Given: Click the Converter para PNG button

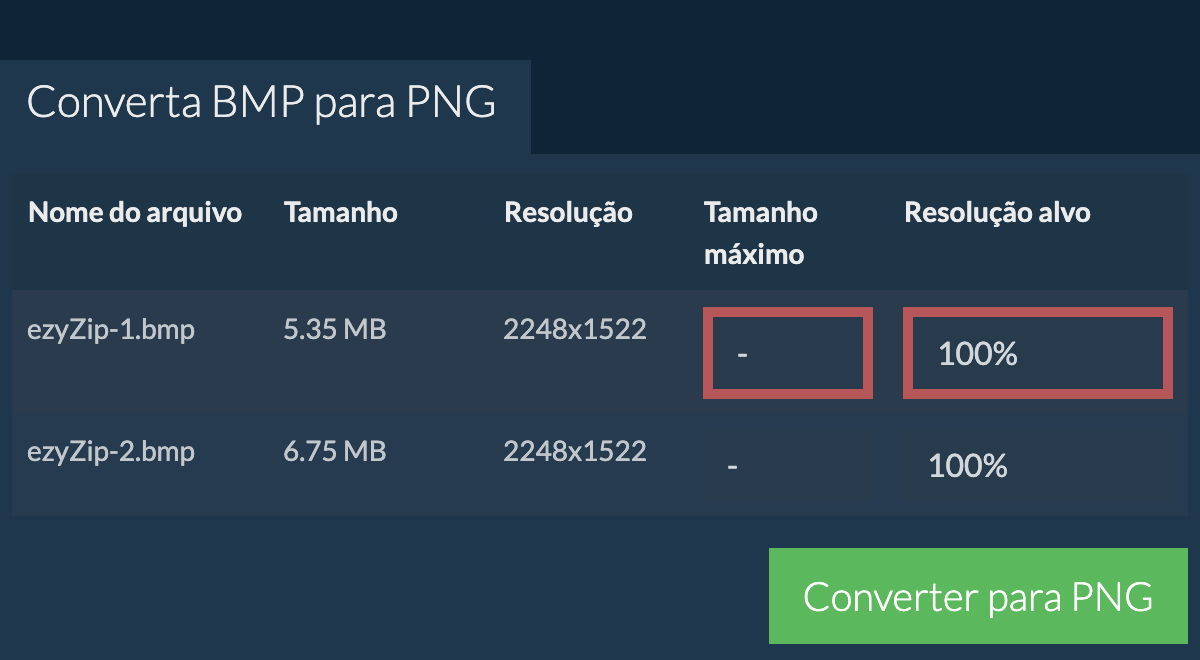Looking at the screenshot, I should [977, 595].
